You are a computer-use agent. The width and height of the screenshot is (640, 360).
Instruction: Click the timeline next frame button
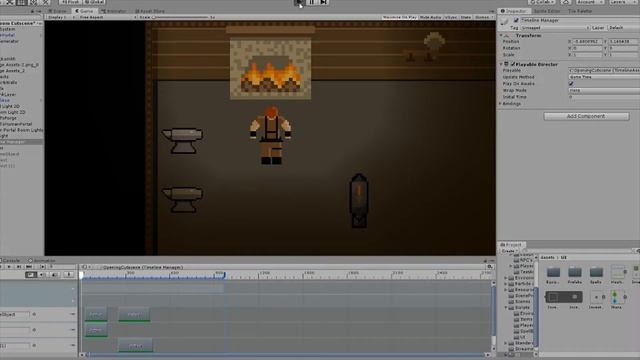[x=19, y=267]
